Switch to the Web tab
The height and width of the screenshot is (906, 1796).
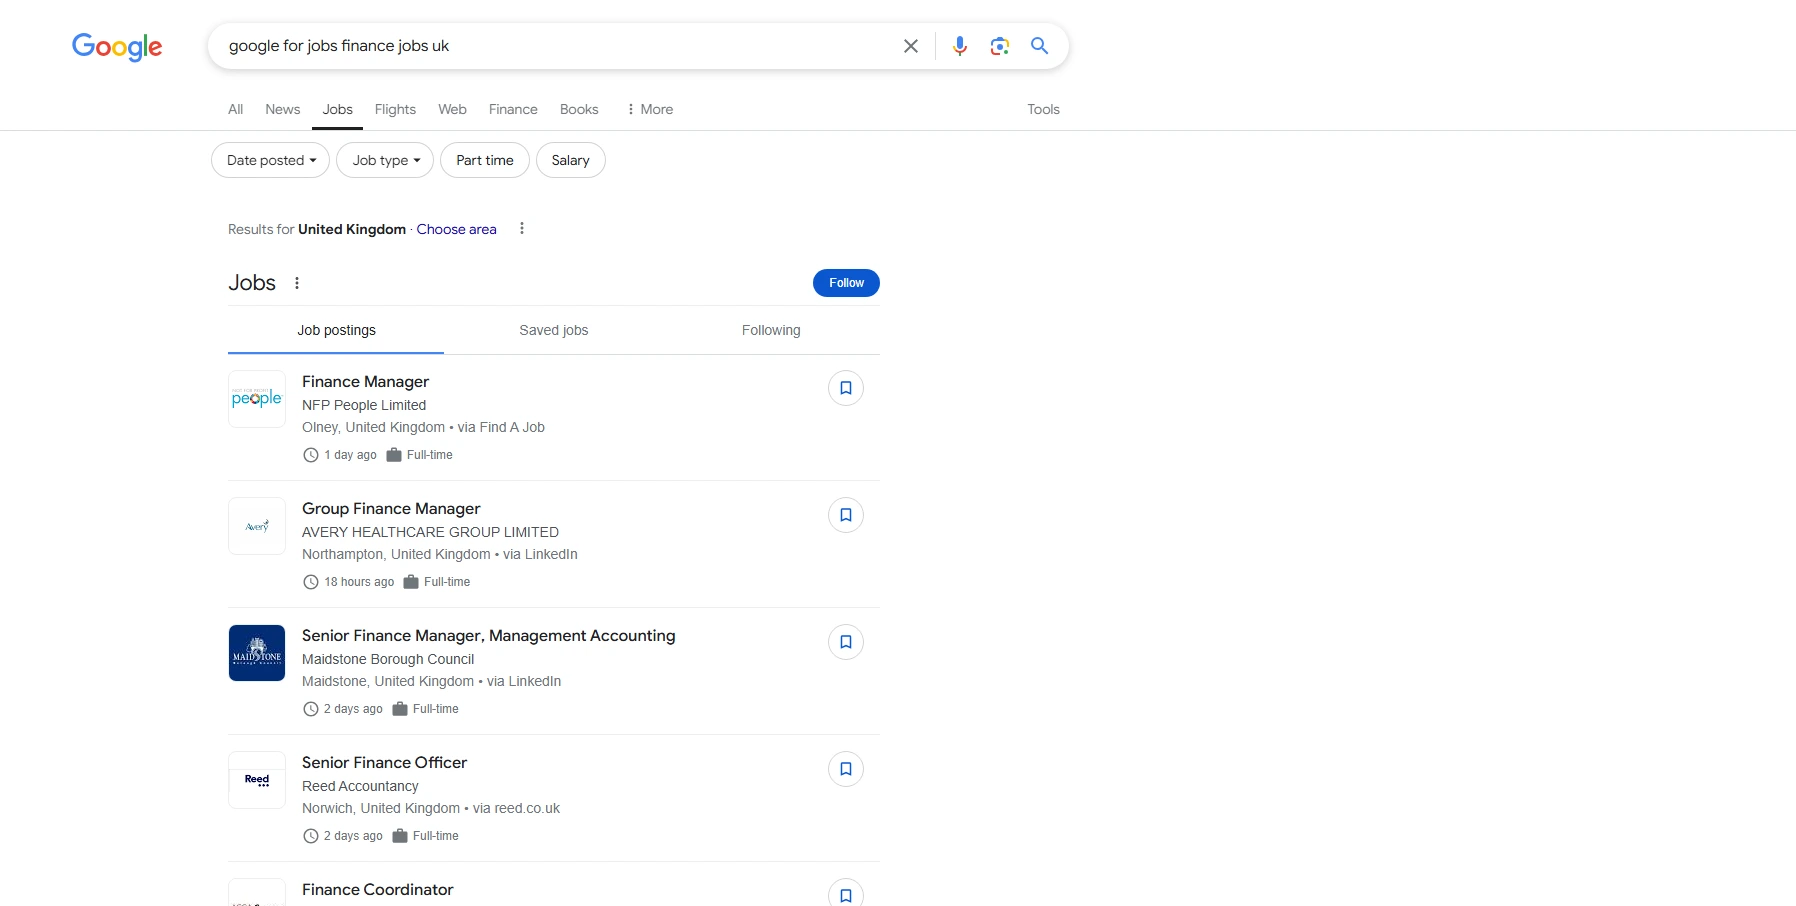coord(452,109)
